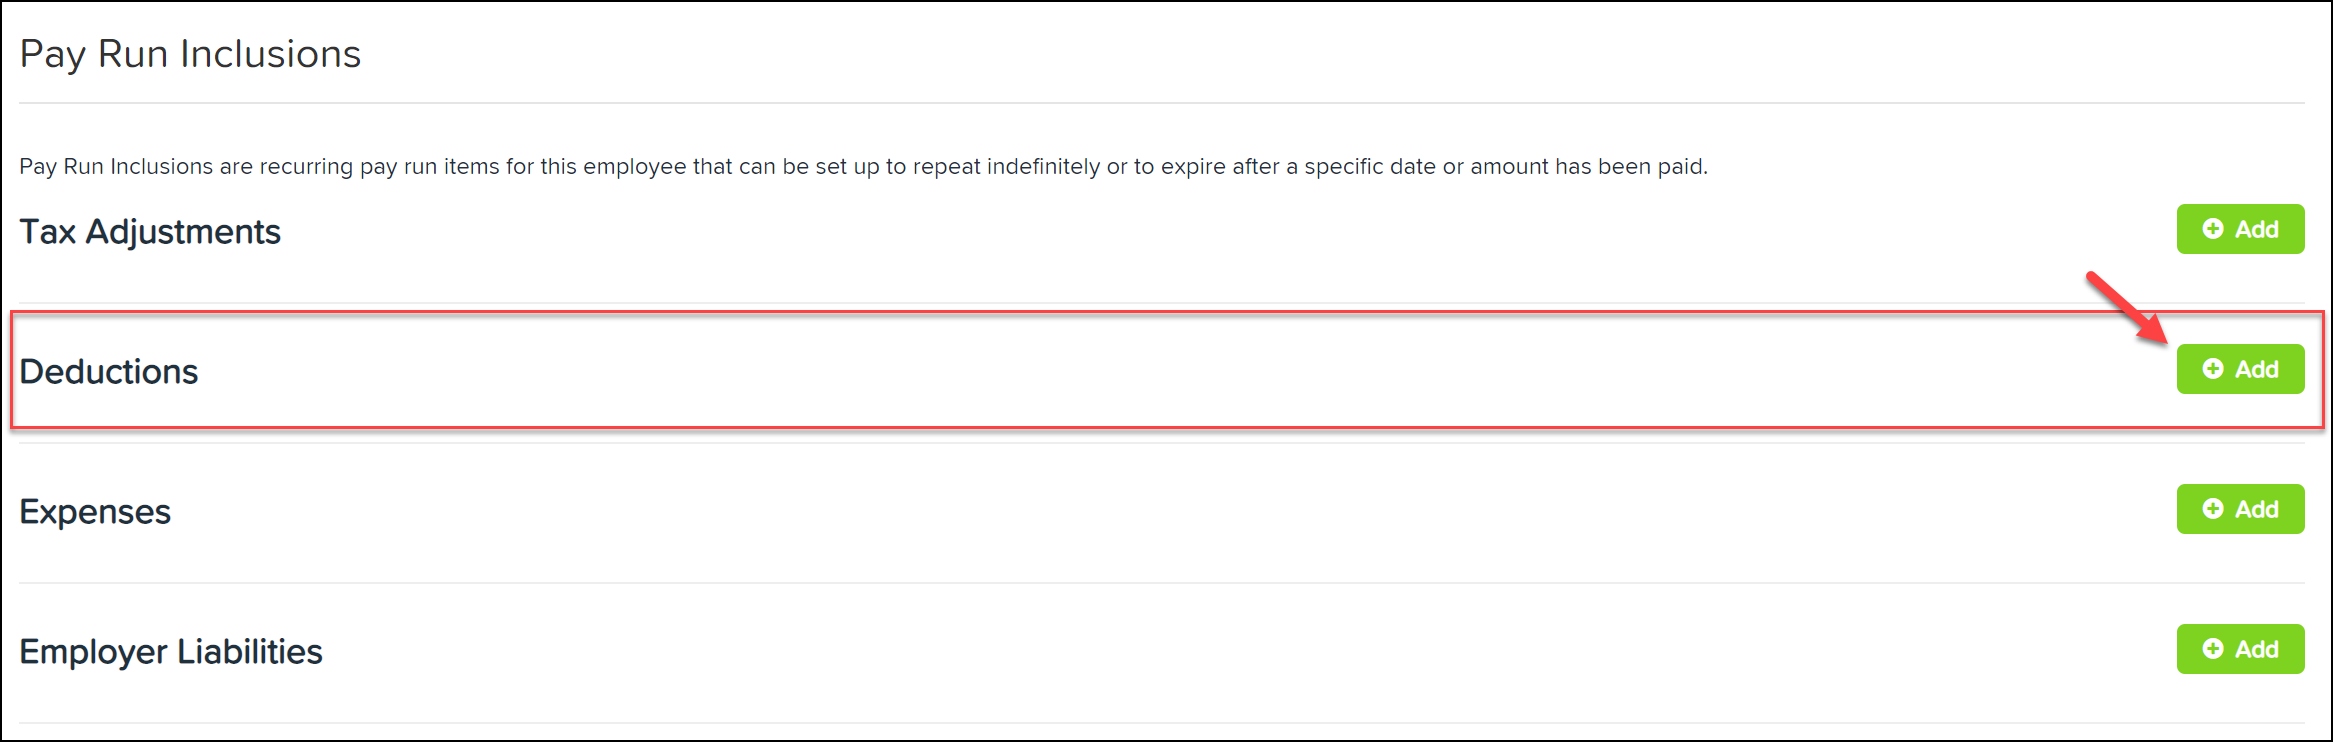2333x742 pixels.
Task: Select the Tax Adjustments section heading
Action: coord(150,232)
